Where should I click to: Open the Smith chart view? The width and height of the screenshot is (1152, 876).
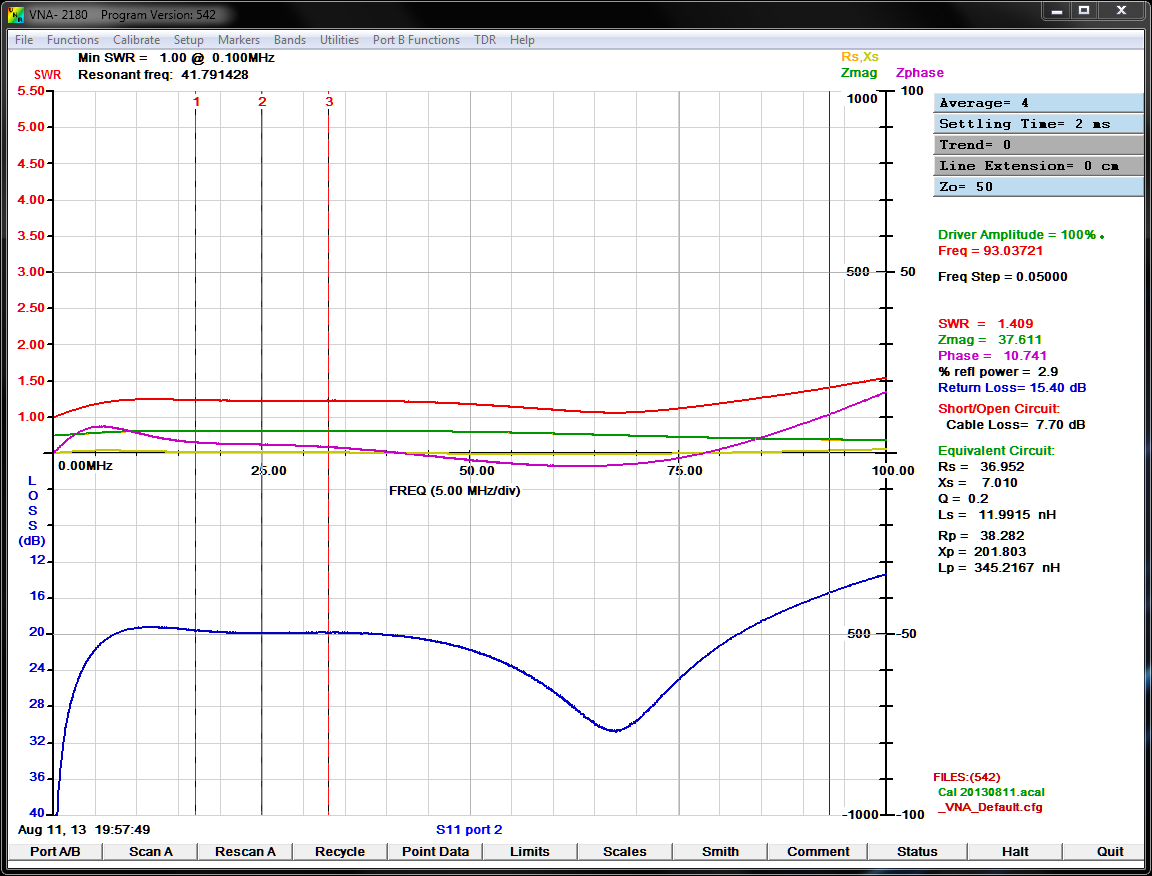[x=720, y=852]
